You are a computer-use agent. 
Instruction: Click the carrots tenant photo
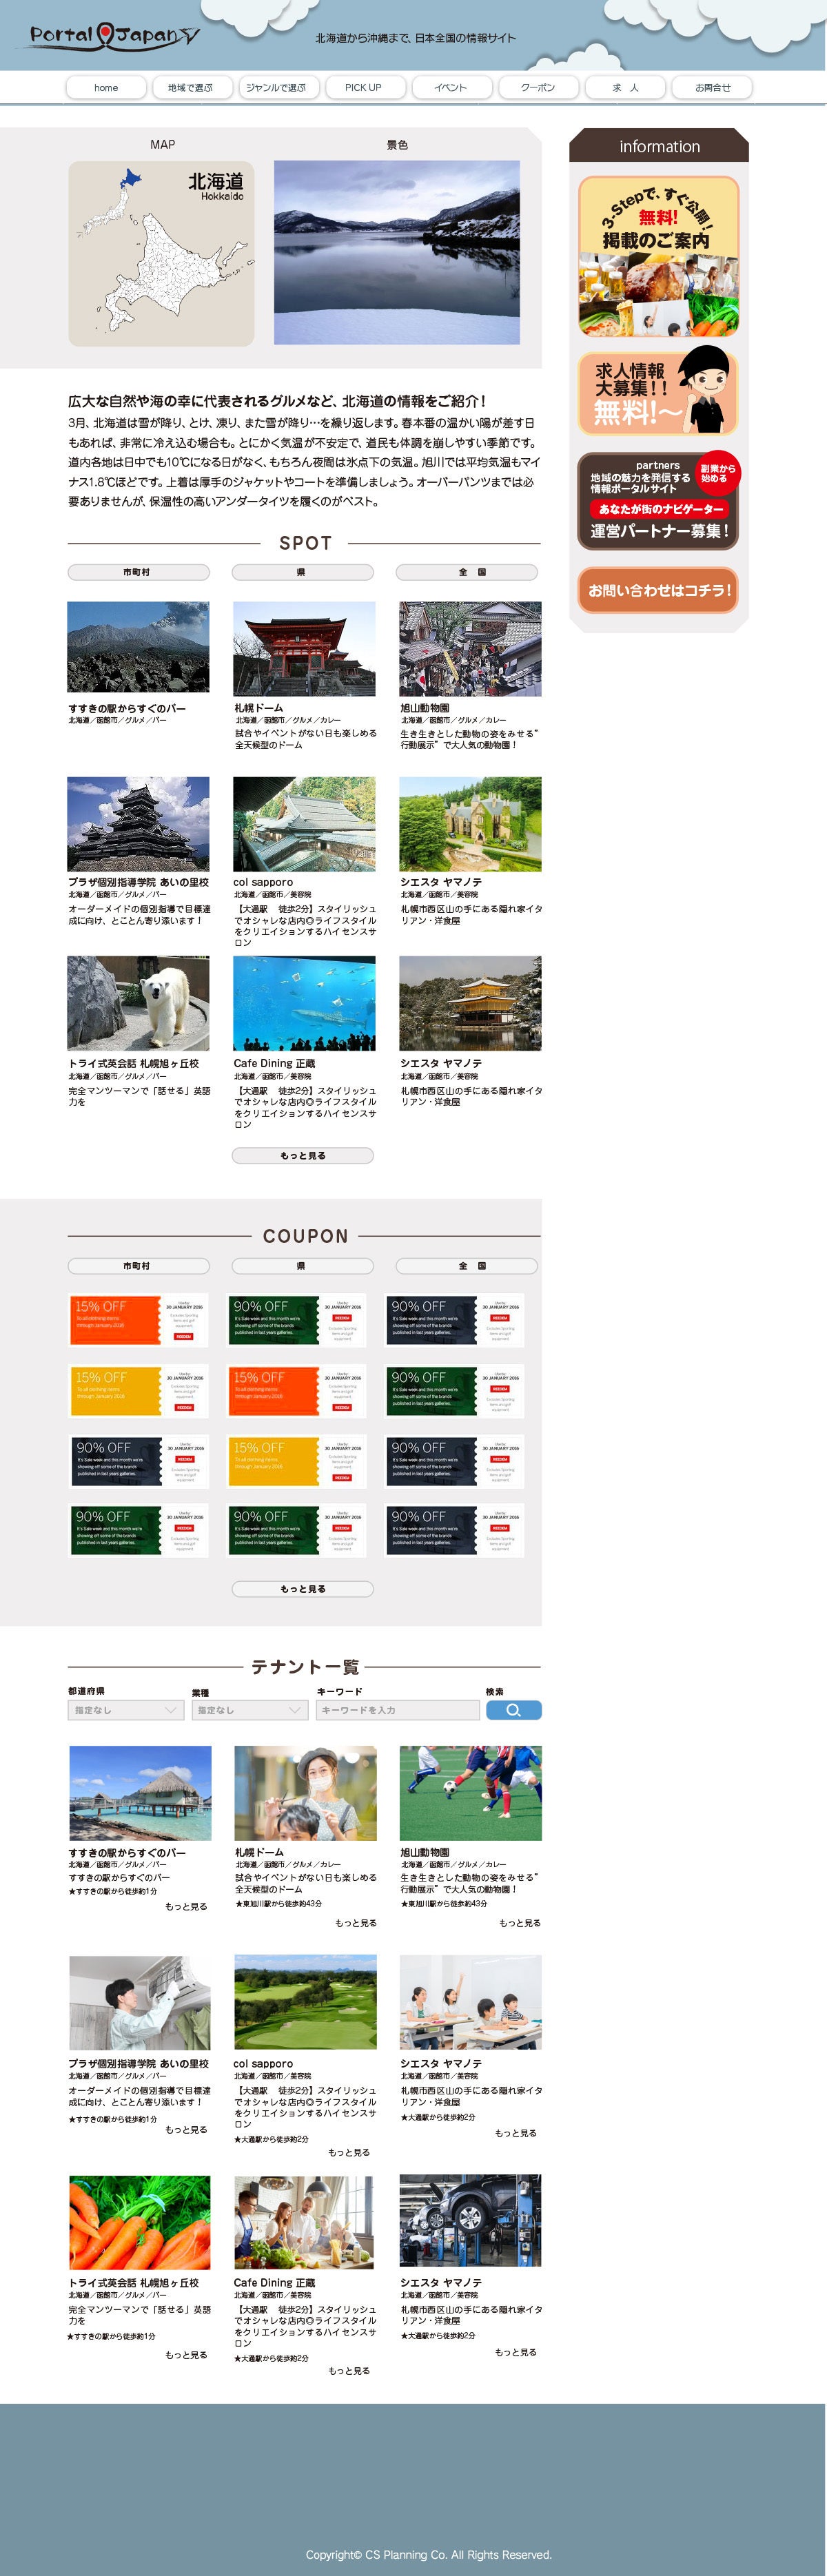pyautogui.click(x=139, y=2222)
